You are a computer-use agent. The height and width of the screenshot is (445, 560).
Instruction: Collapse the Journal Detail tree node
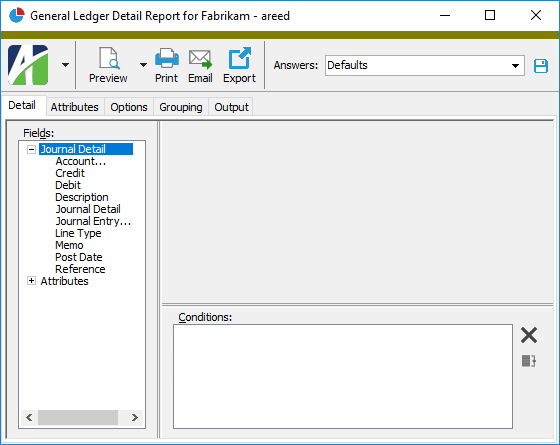(x=31, y=149)
